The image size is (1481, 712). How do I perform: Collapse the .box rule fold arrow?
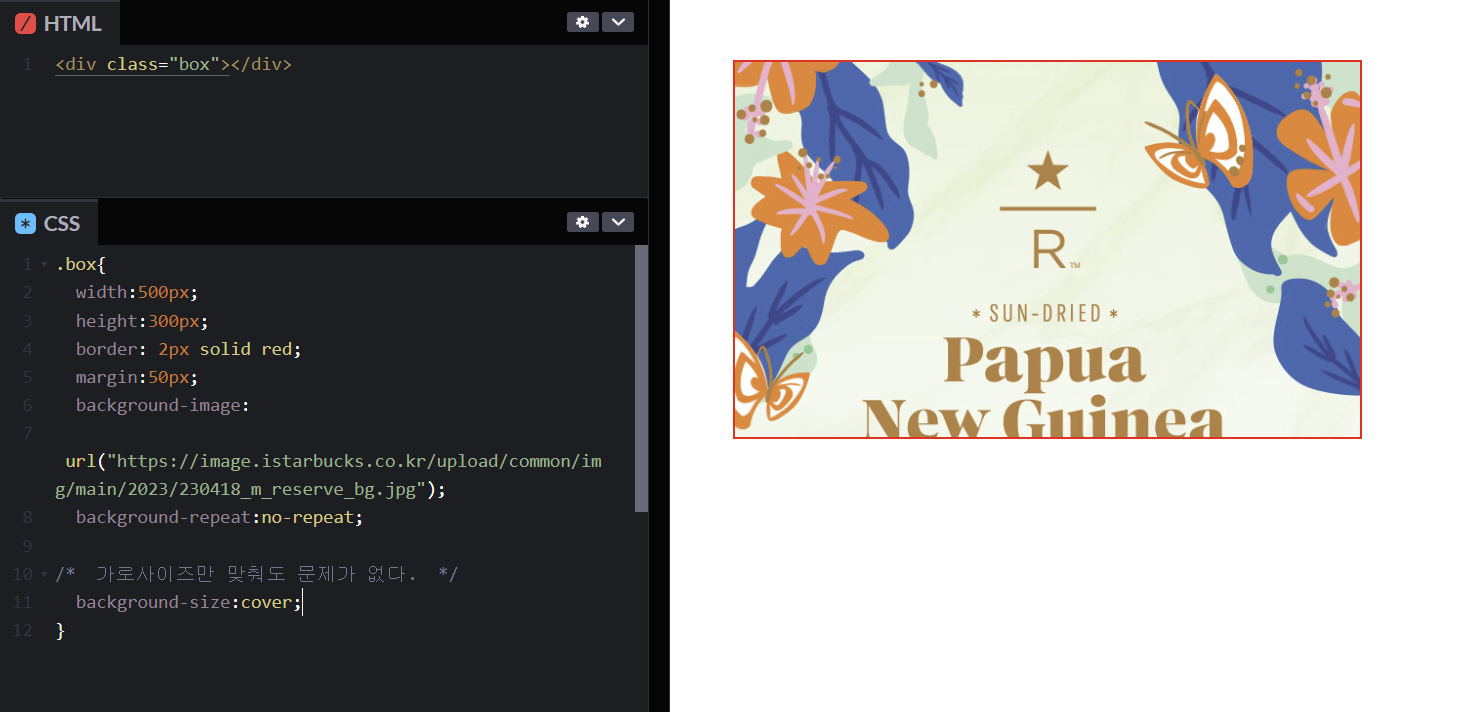tap(44, 265)
